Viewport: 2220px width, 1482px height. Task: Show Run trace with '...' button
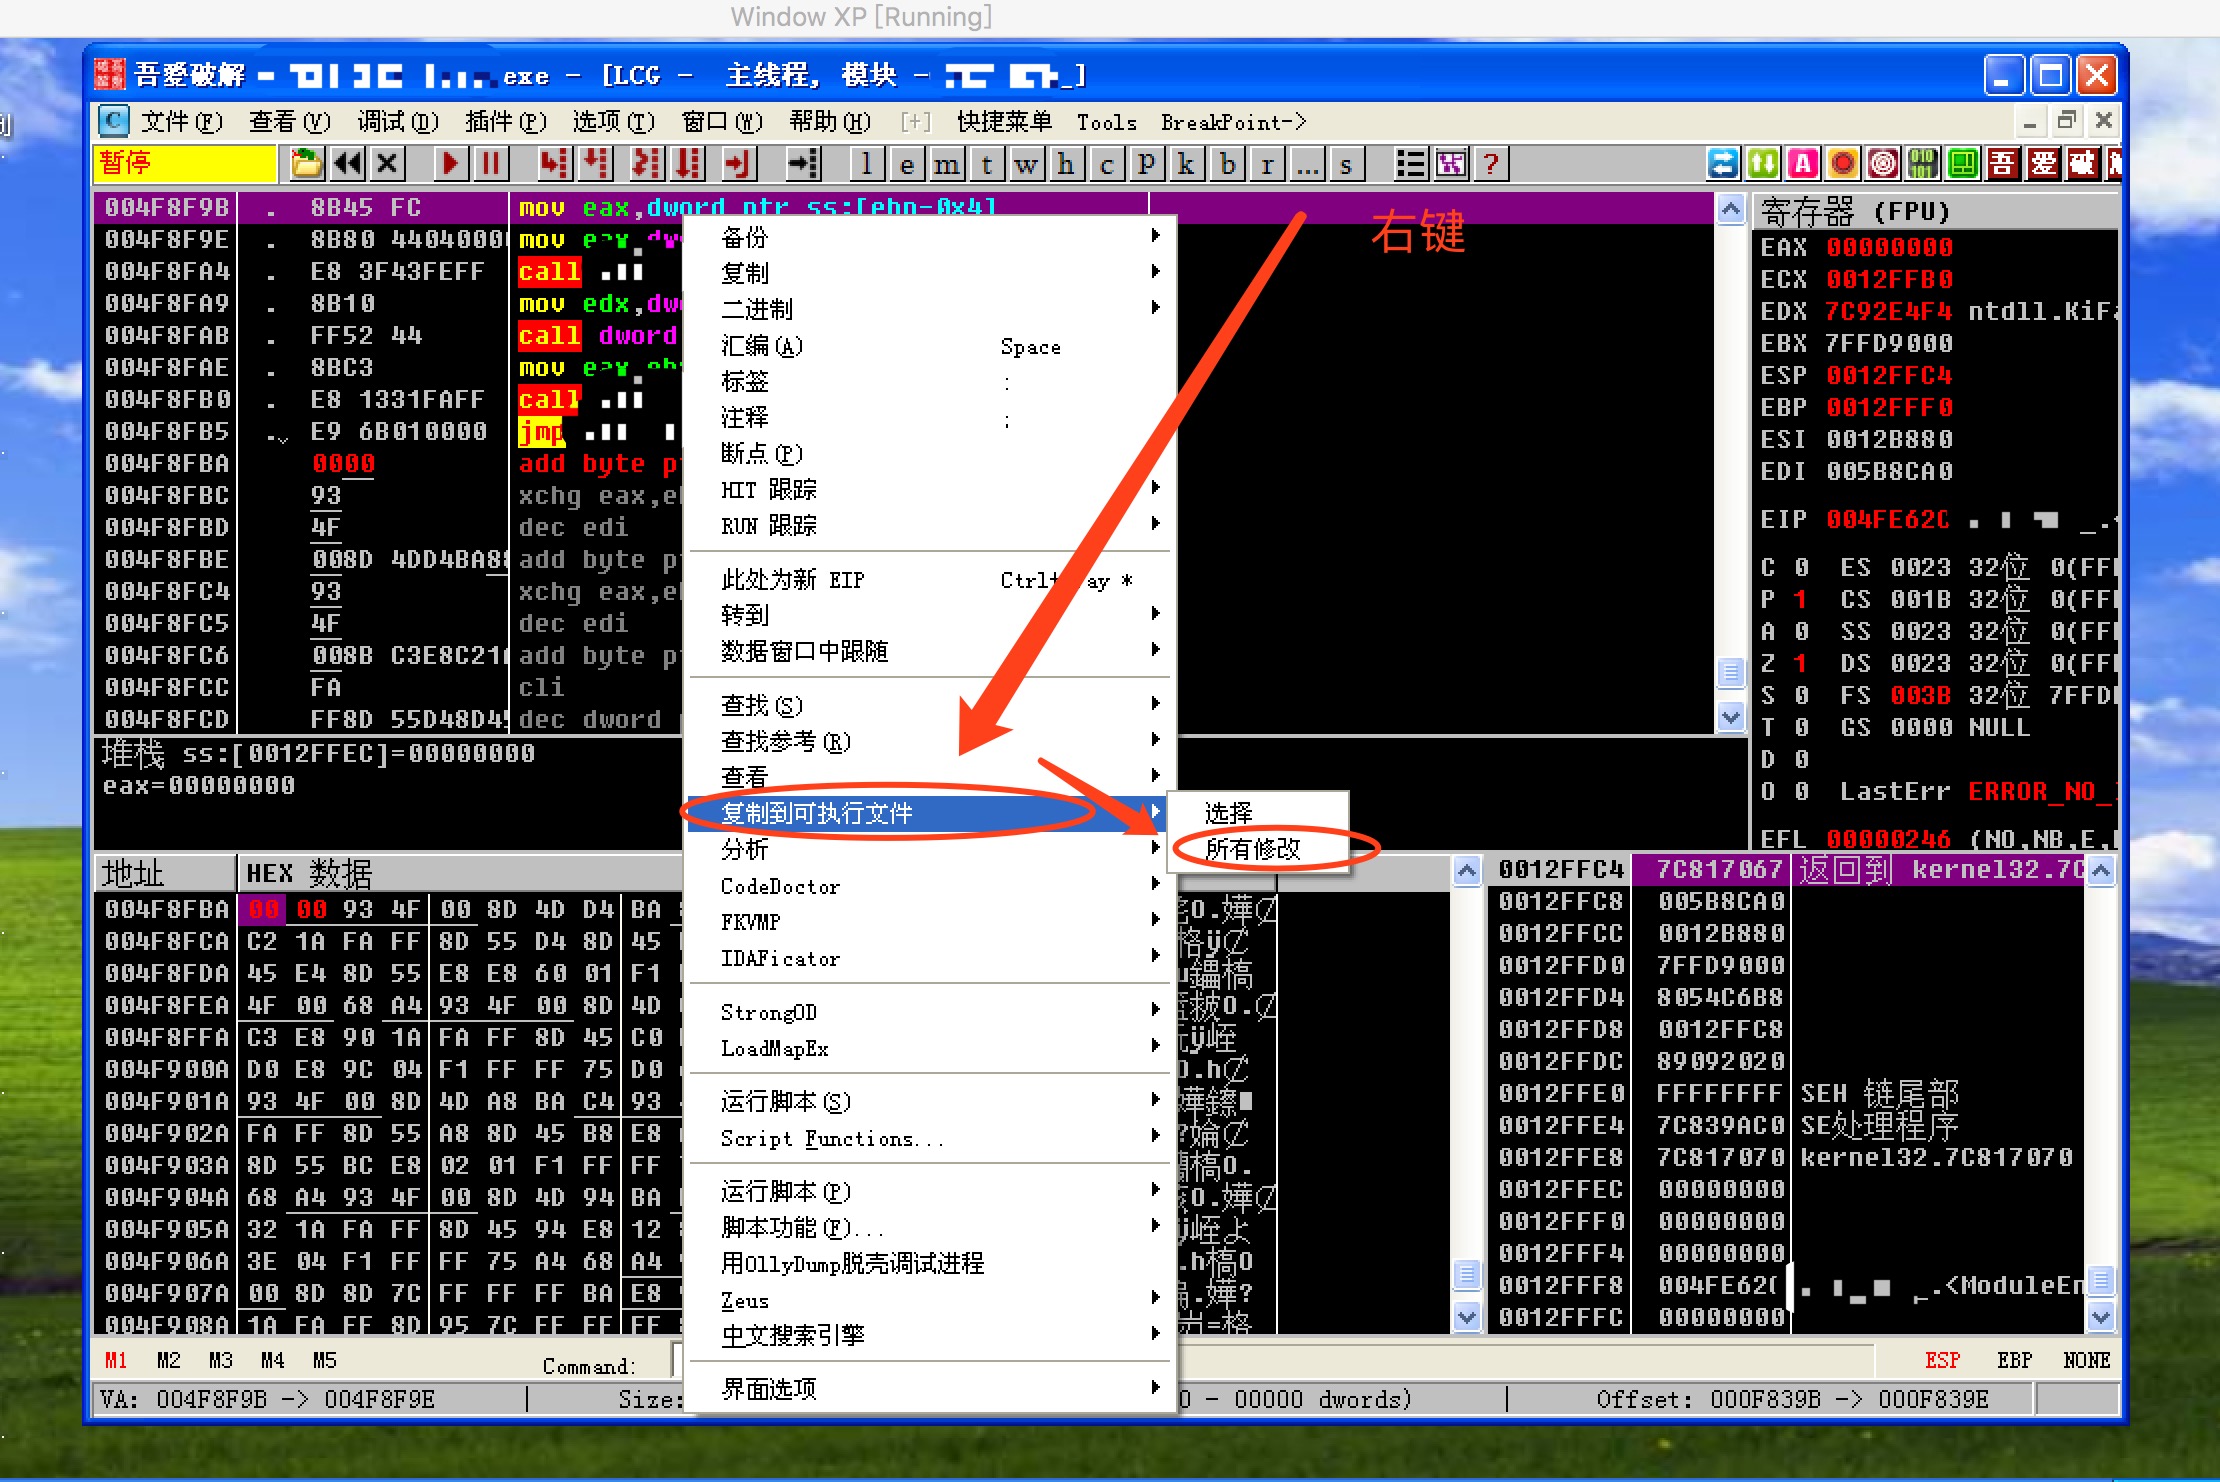tap(1307, 163)
